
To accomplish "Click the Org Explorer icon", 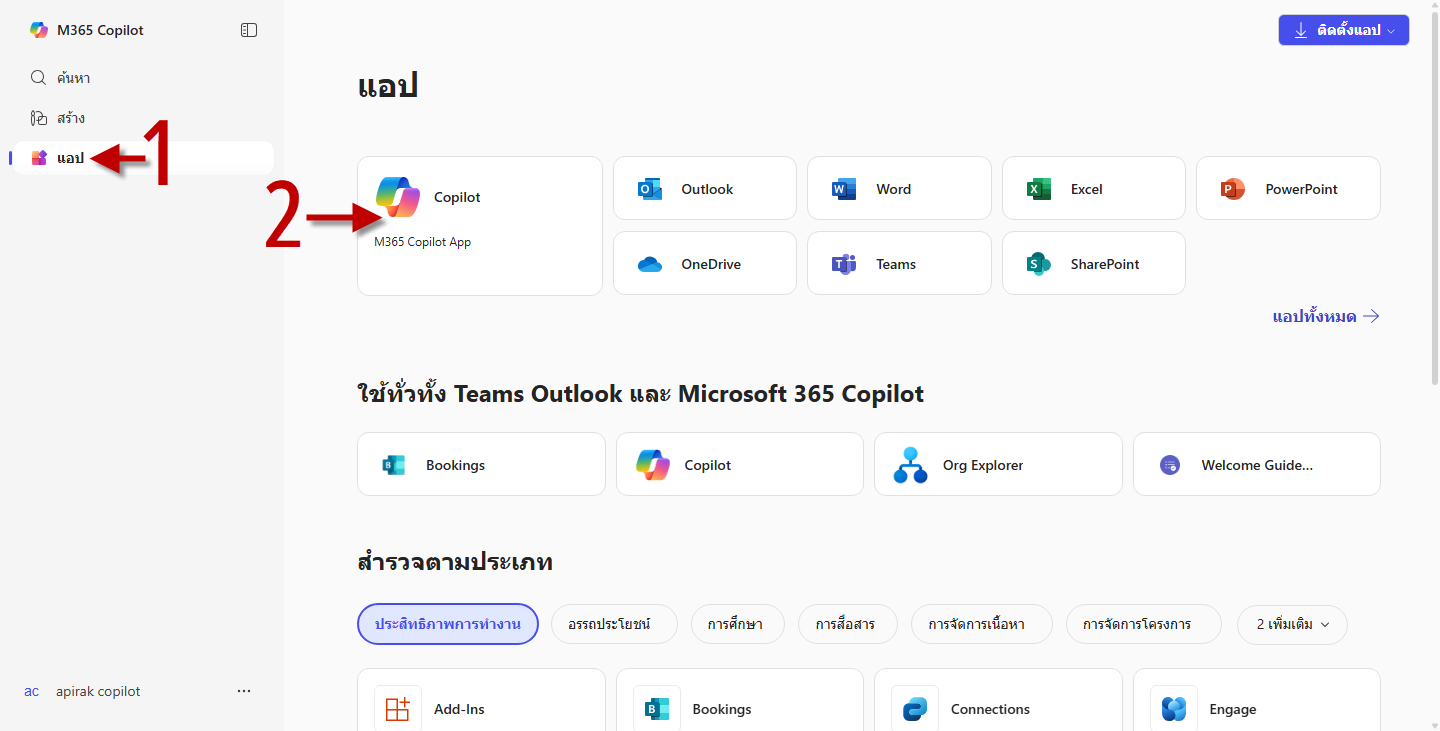I will (x=910, y=465).
